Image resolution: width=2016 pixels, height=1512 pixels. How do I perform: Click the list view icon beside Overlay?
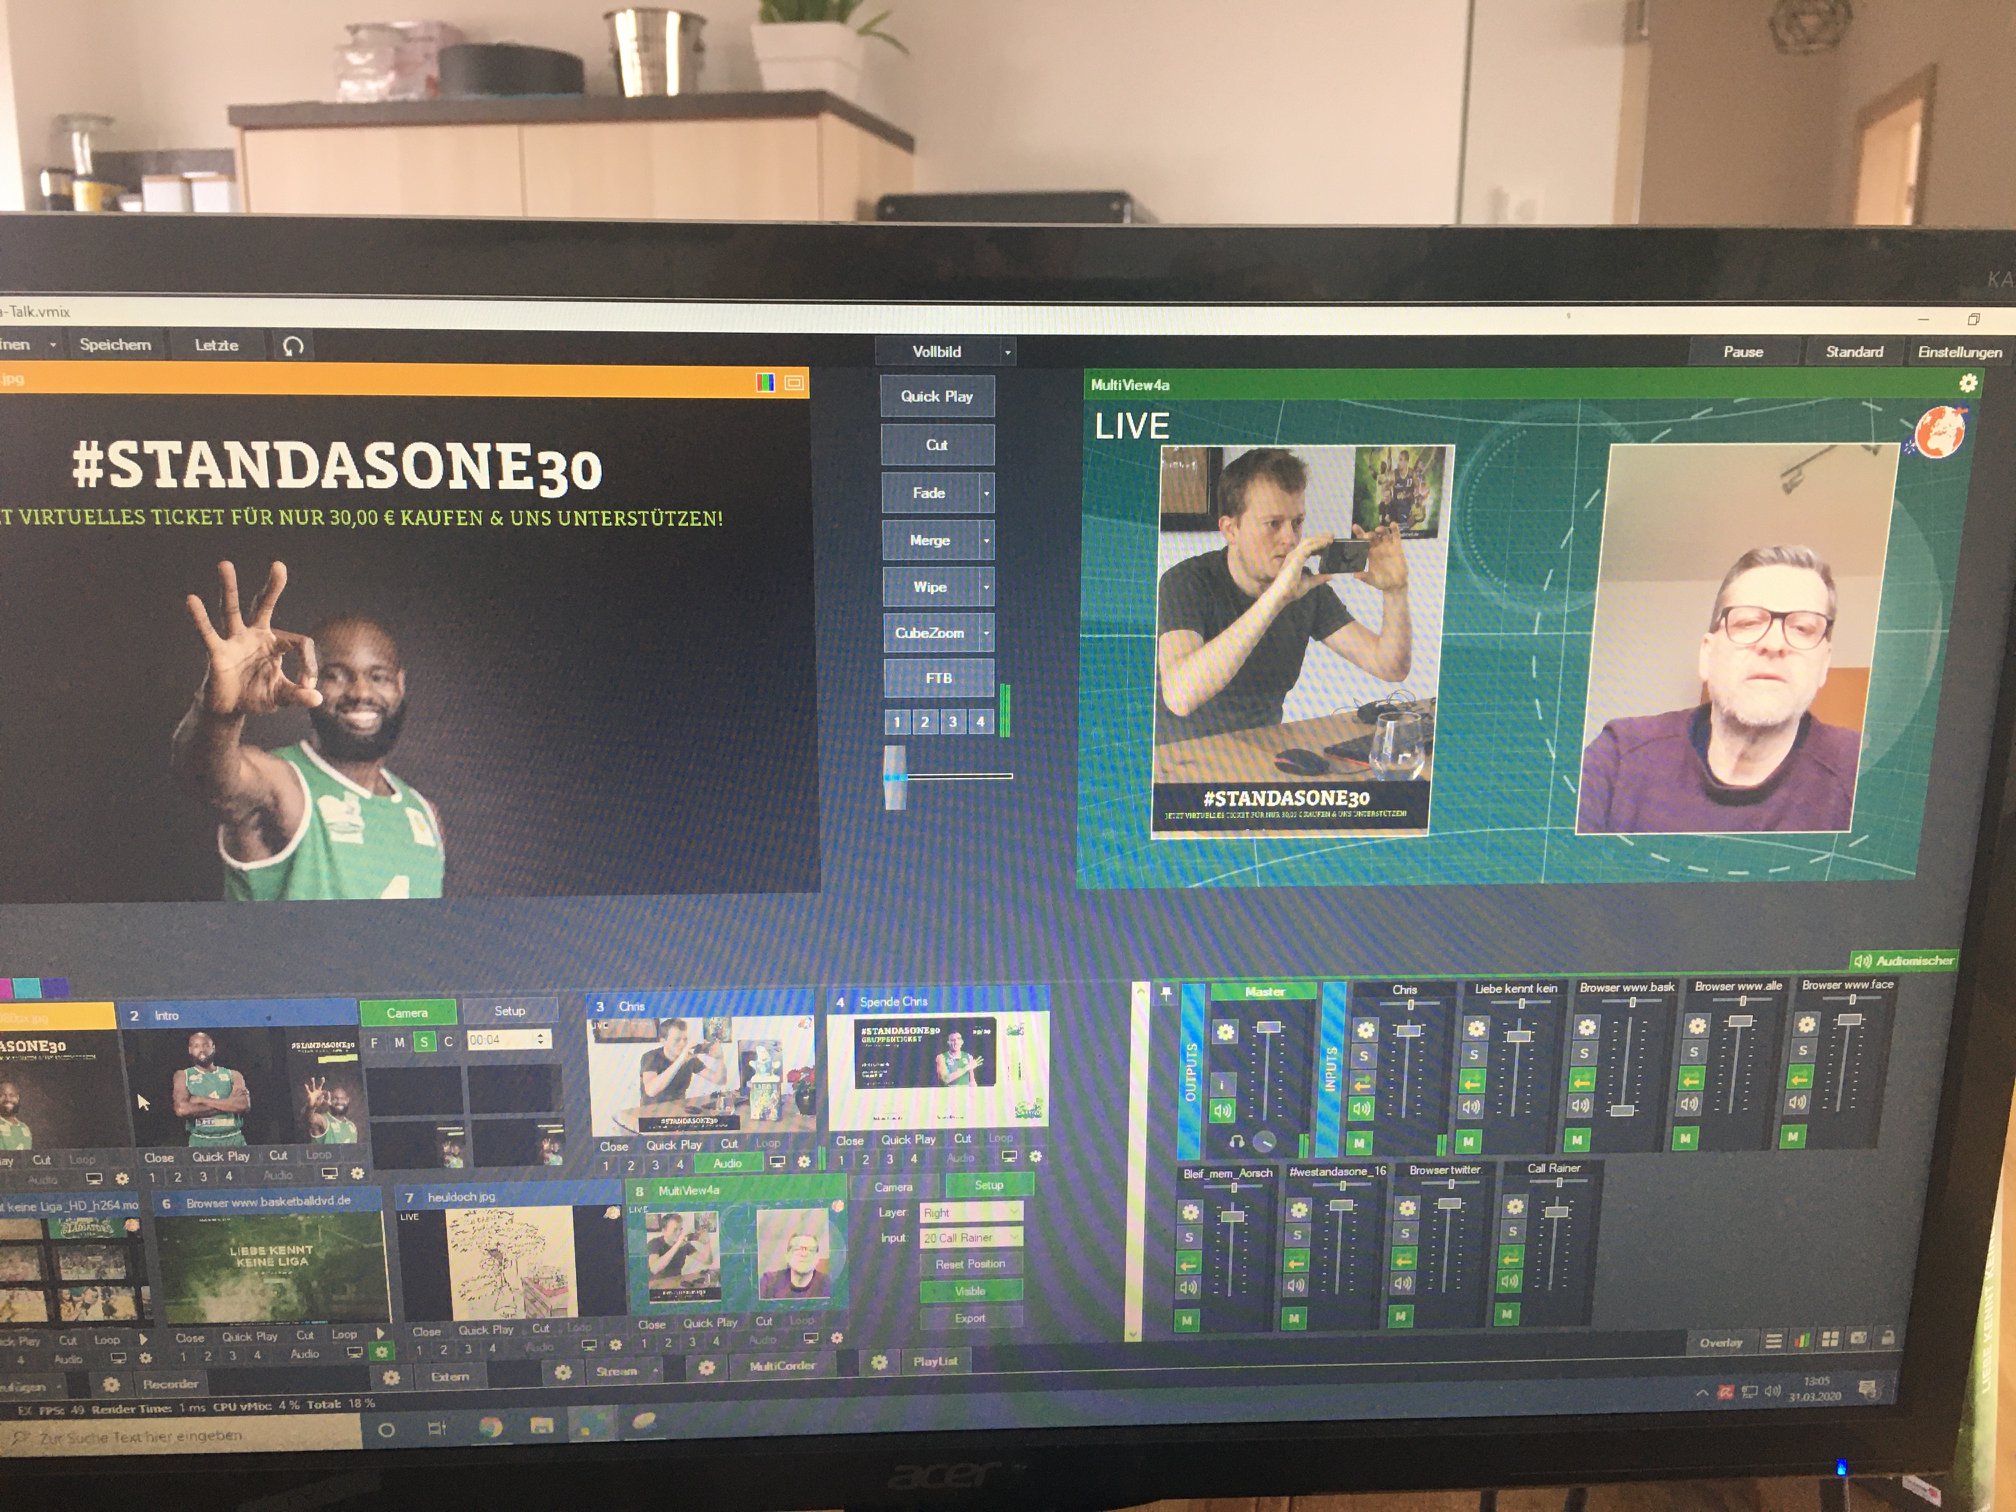pos(1773,1341)
